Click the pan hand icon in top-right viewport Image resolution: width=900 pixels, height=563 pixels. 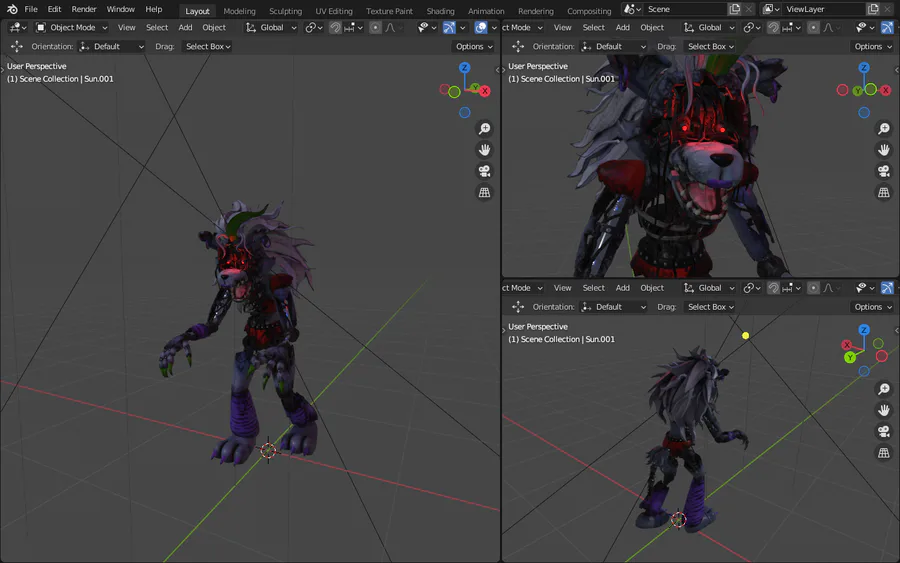pyautogui.click(x=884, y=150)
